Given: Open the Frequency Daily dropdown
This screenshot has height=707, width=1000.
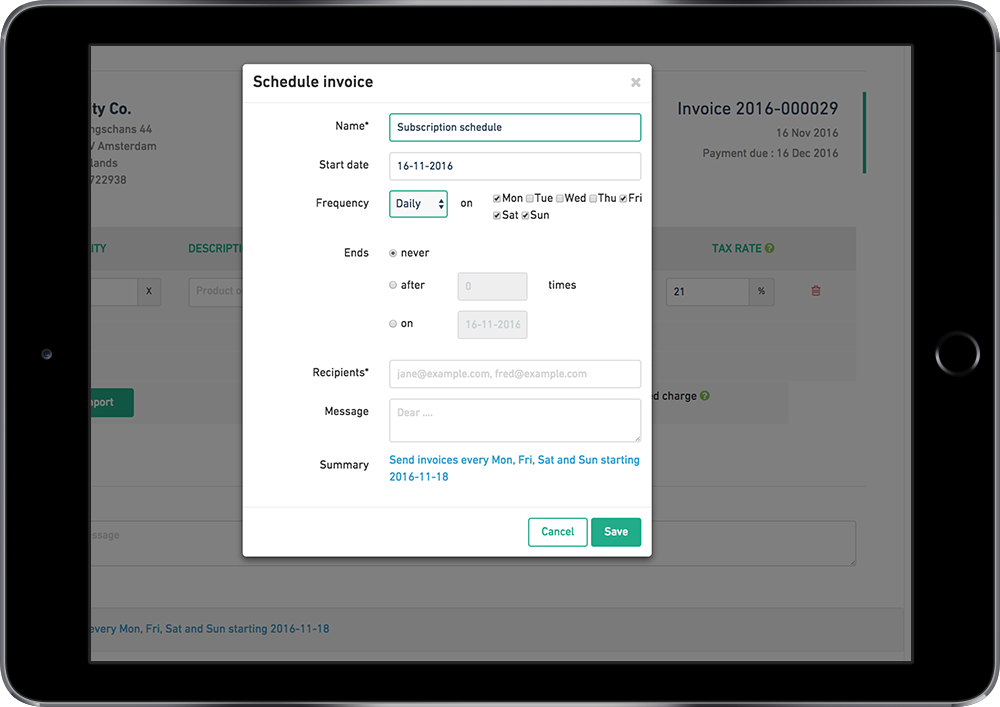Looking at the screenshot, I should tap(418, 204).
